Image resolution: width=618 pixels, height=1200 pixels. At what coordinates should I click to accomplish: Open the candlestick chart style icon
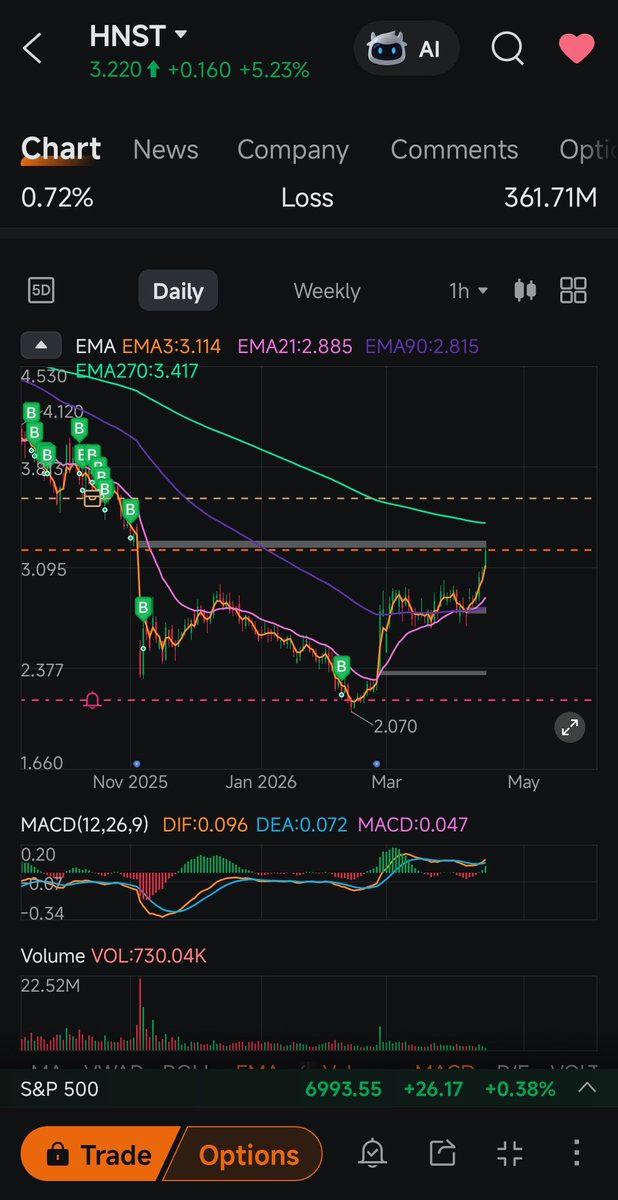coord(525,291)
